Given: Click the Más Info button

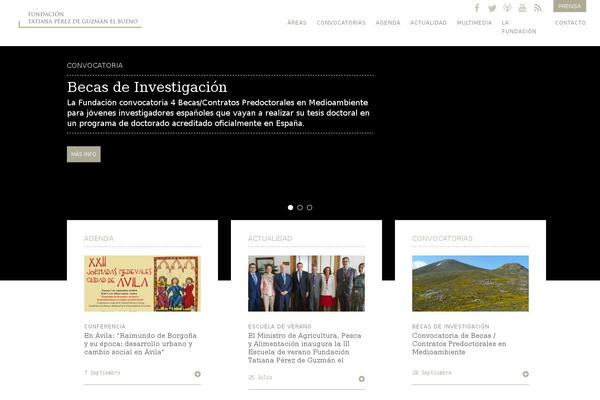Looking at the screenshot, I should coord(83,154).
